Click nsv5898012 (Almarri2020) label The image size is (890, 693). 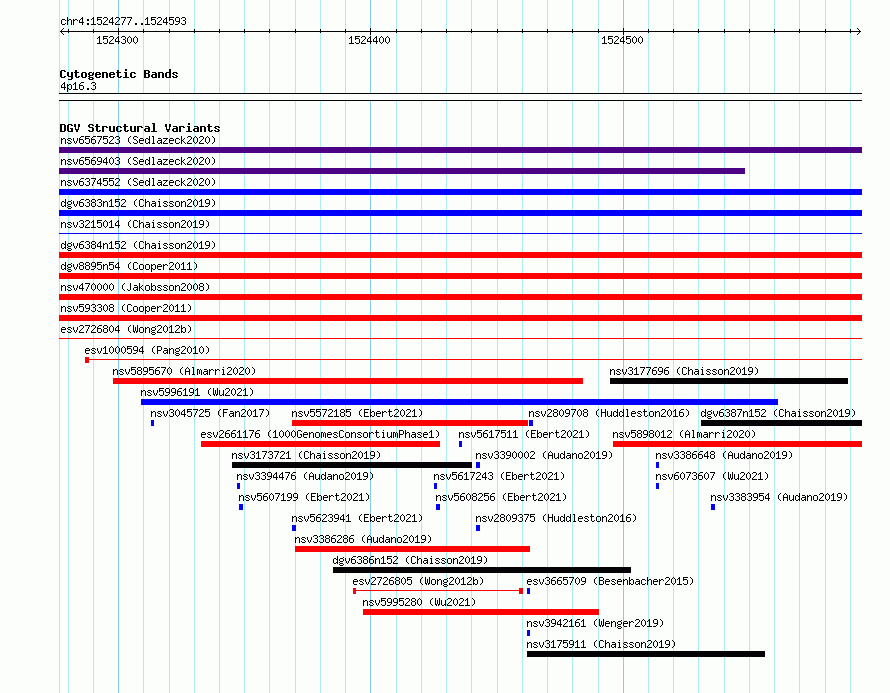tap(684, 434)
